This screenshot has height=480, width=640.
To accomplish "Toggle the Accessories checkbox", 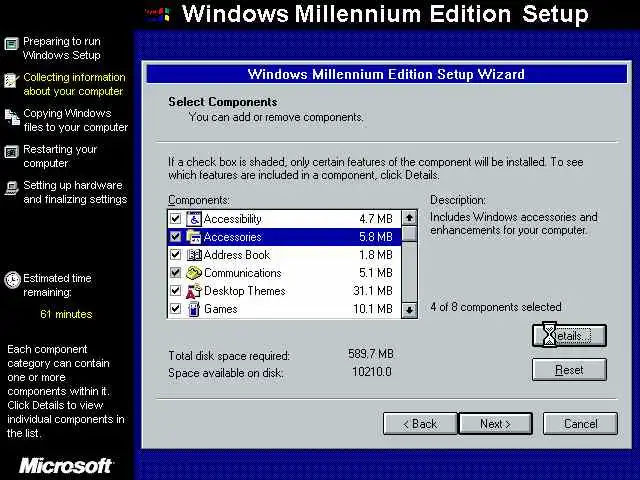I will point(176,237).
